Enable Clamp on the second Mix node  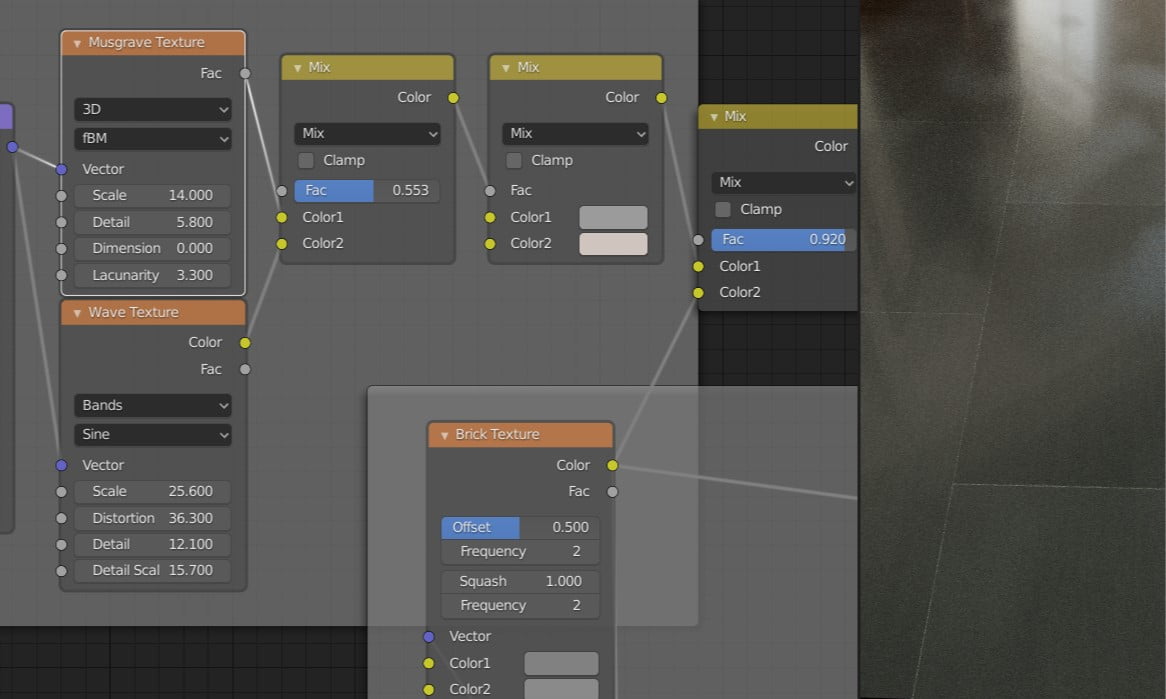513,160
